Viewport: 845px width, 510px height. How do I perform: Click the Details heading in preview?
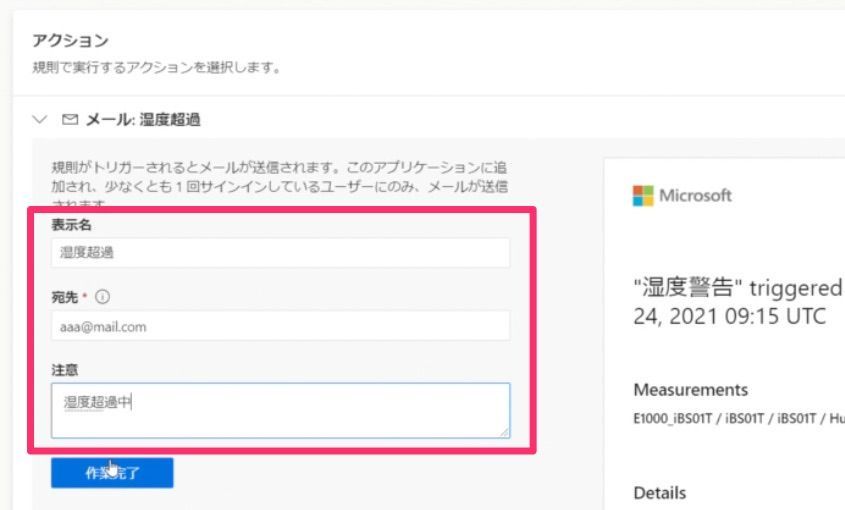(660, 493)
